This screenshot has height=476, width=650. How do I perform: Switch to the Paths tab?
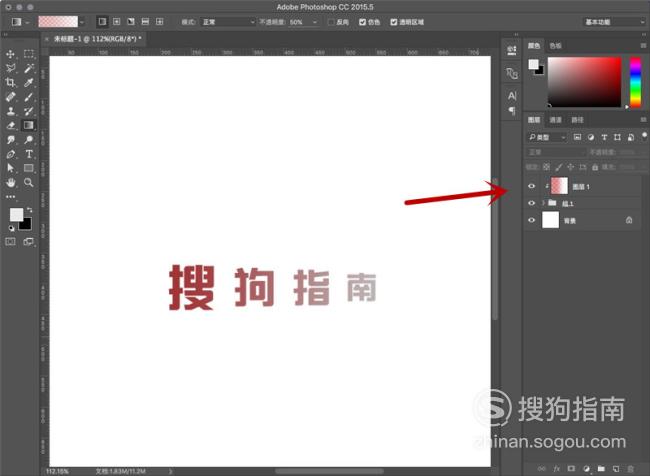click(x=577, y=120)
